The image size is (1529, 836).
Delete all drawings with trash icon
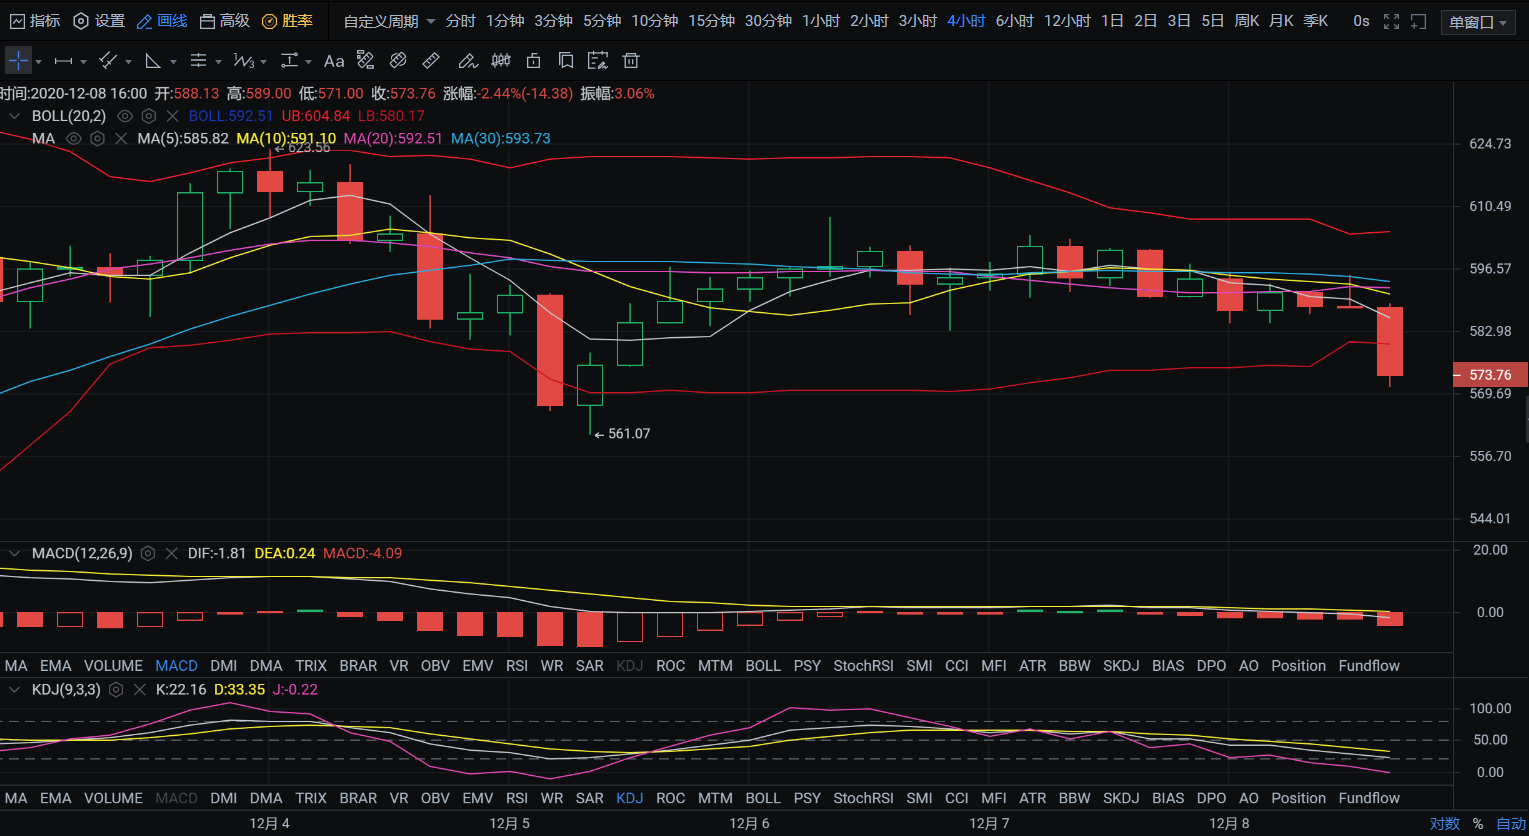pos(630,61)
